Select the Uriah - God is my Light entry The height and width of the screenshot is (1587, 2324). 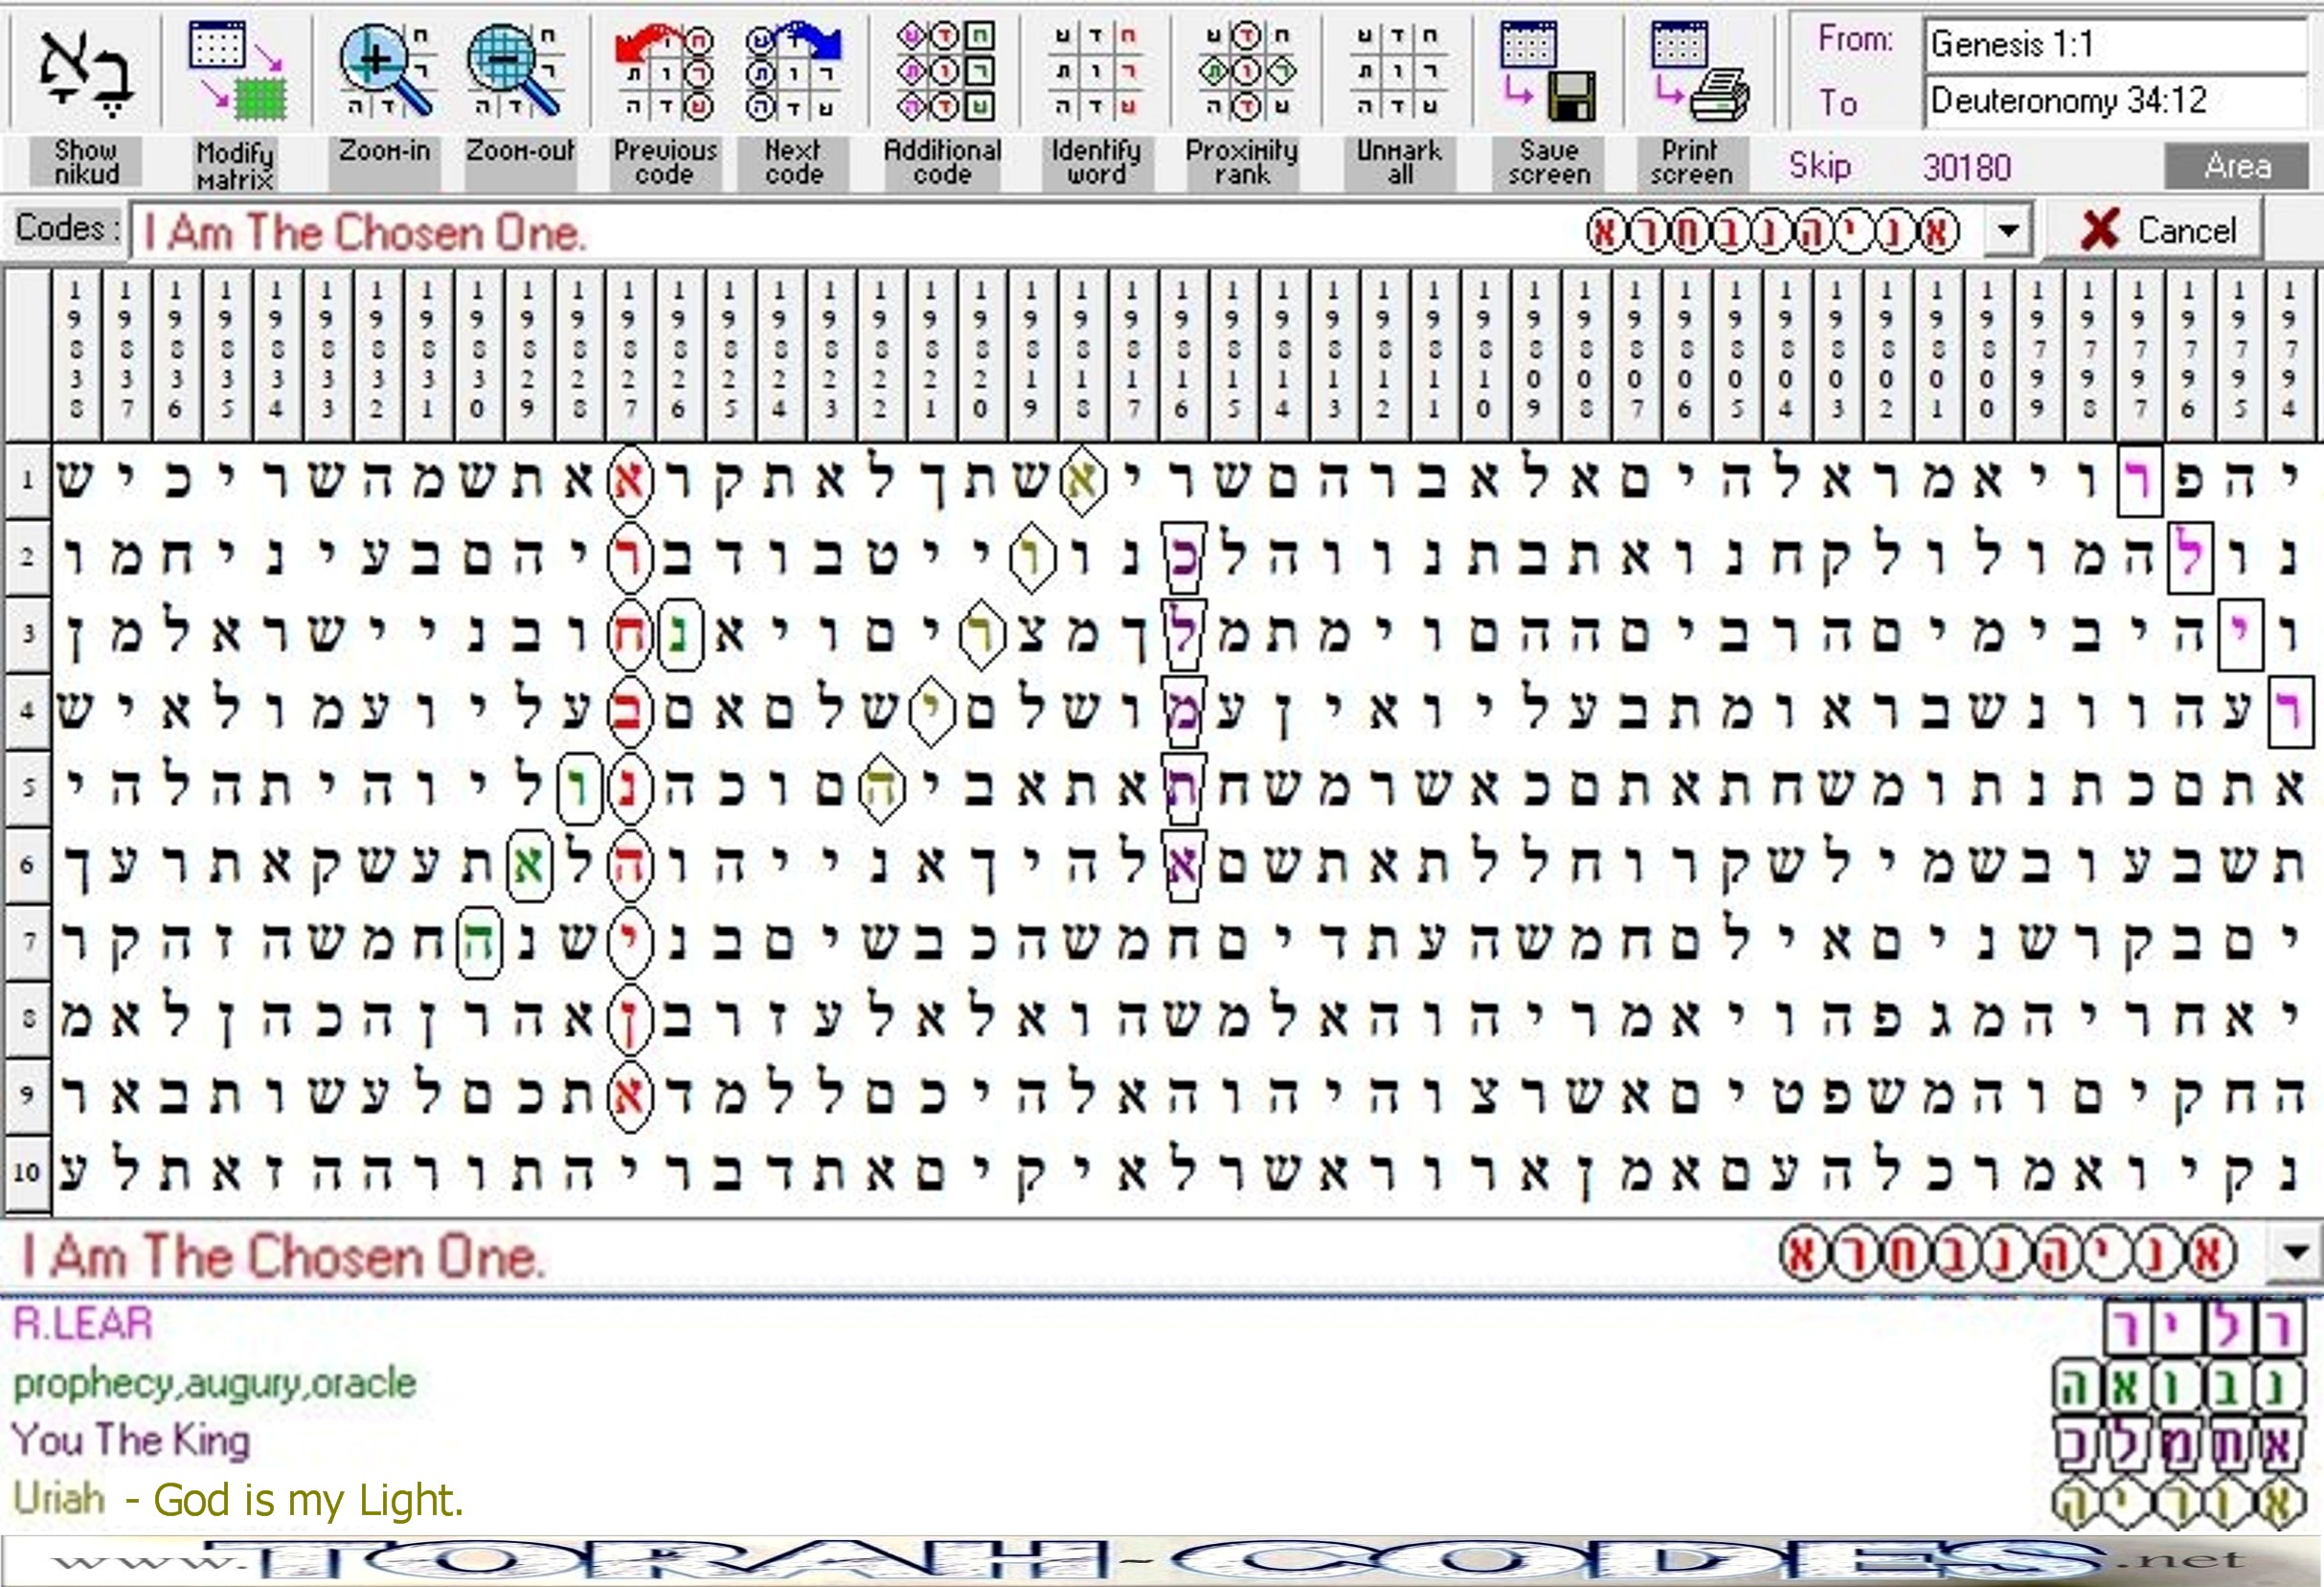pyautogui.click(x=238, y=1499)
